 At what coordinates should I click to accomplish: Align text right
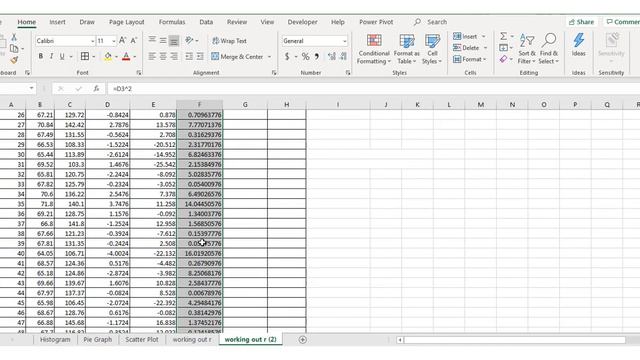174,56
